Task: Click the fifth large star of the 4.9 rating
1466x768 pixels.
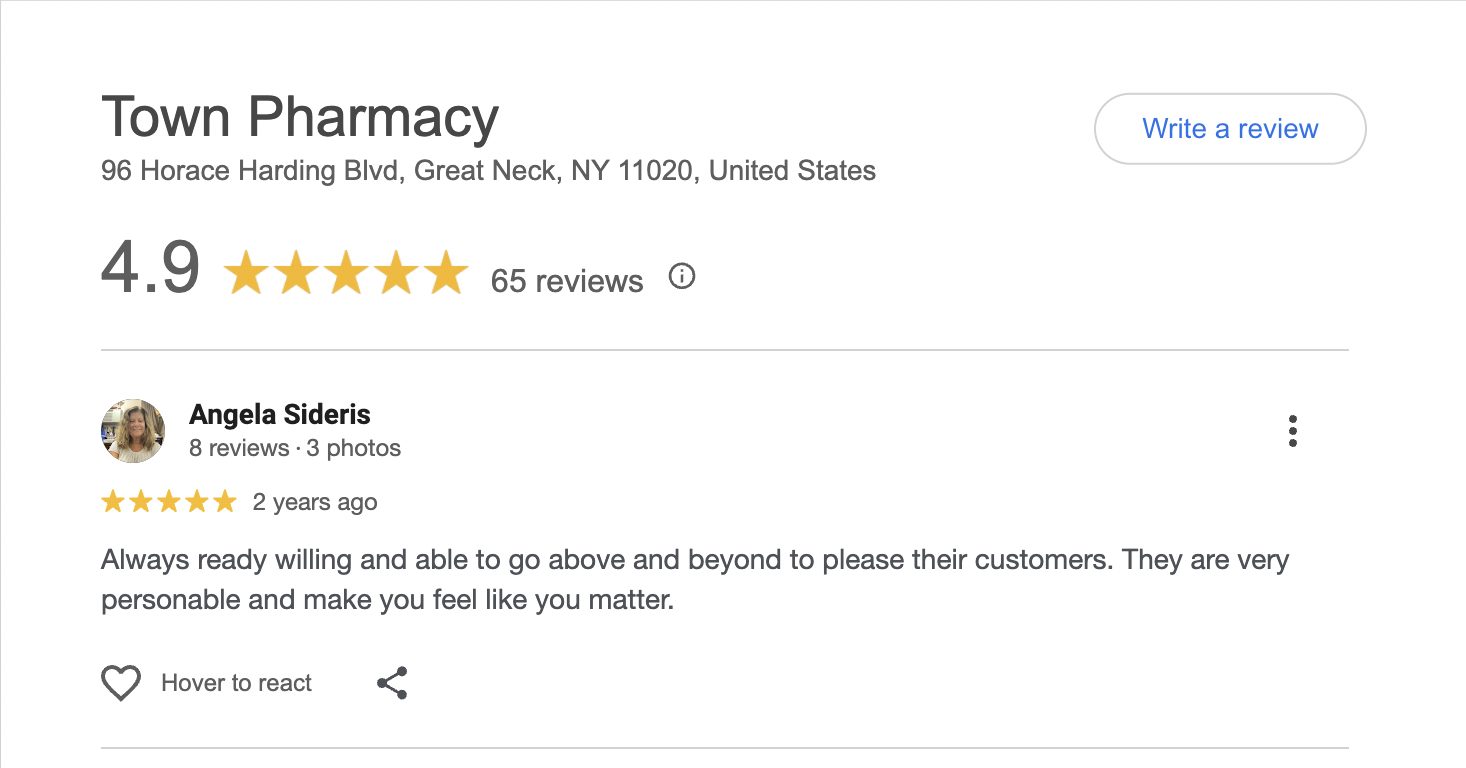Action: (x=445, y=273)
